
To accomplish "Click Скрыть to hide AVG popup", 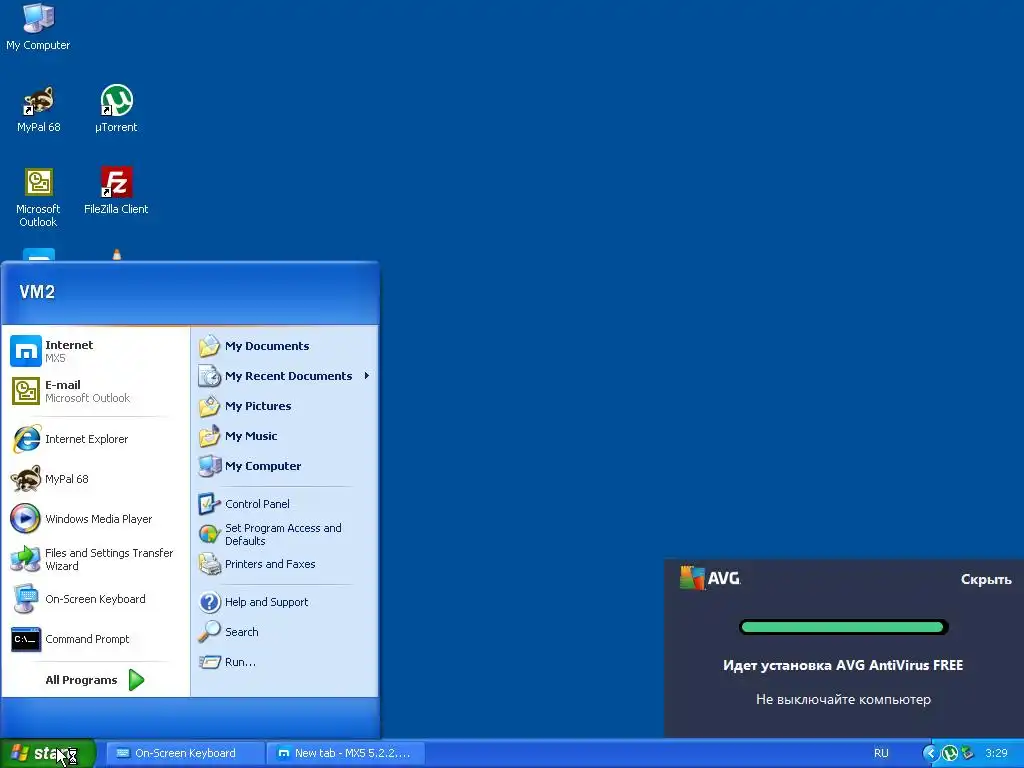I will [985, 579].
